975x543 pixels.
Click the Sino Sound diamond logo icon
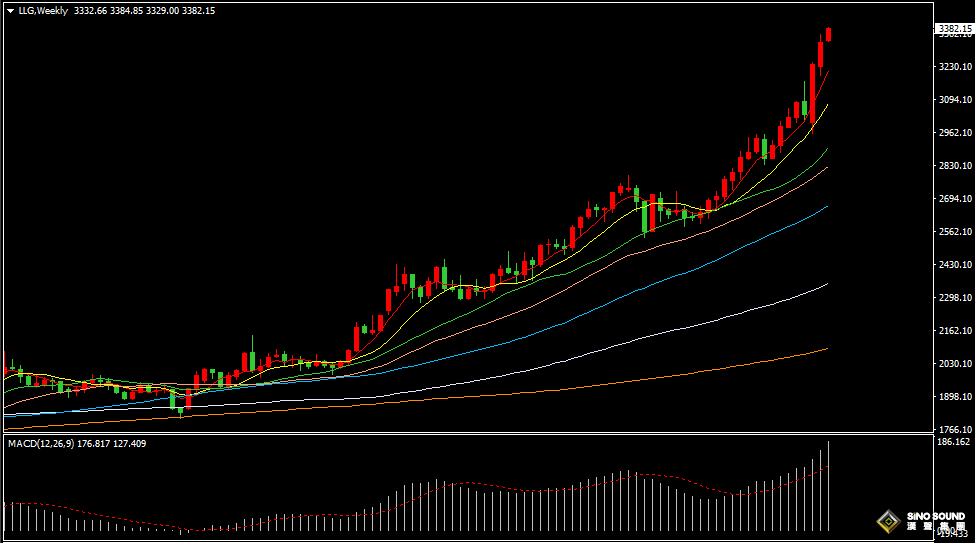point(887,521)
